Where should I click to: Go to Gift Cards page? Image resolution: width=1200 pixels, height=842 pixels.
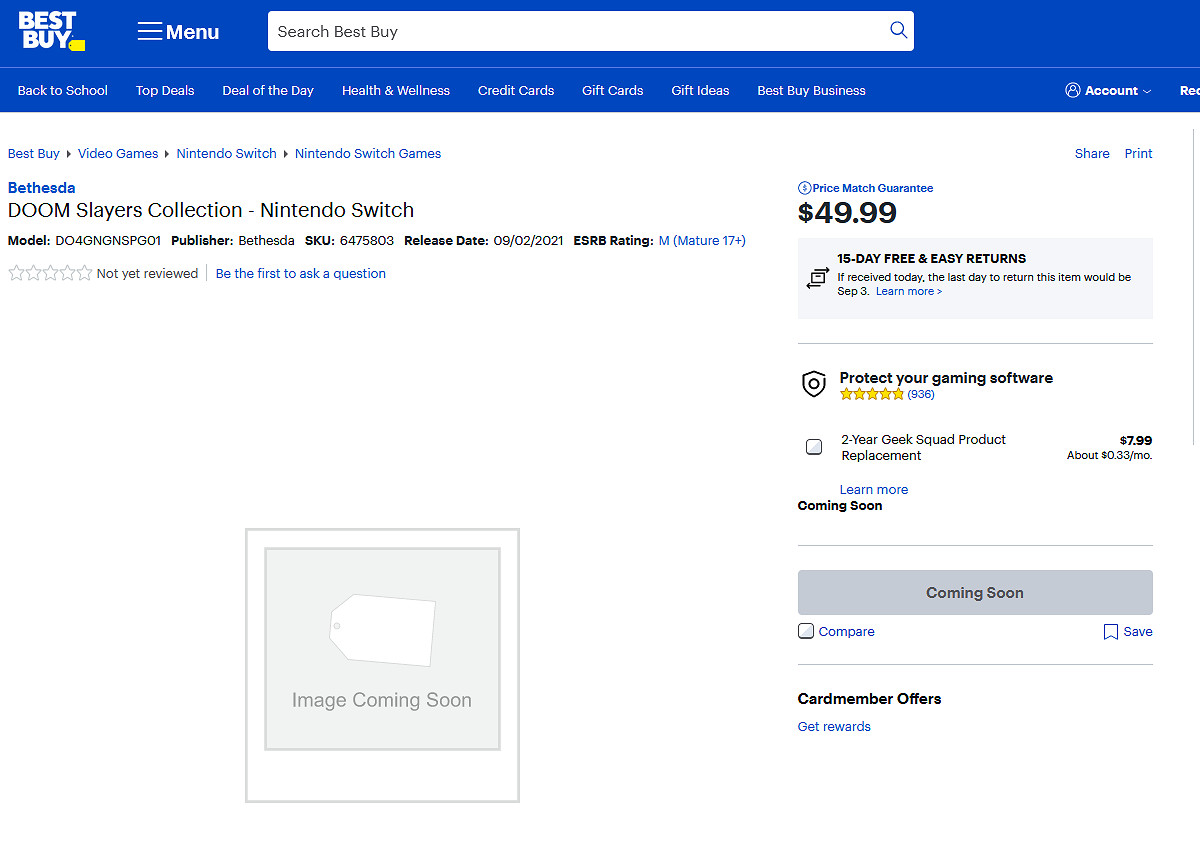point(612,90)
